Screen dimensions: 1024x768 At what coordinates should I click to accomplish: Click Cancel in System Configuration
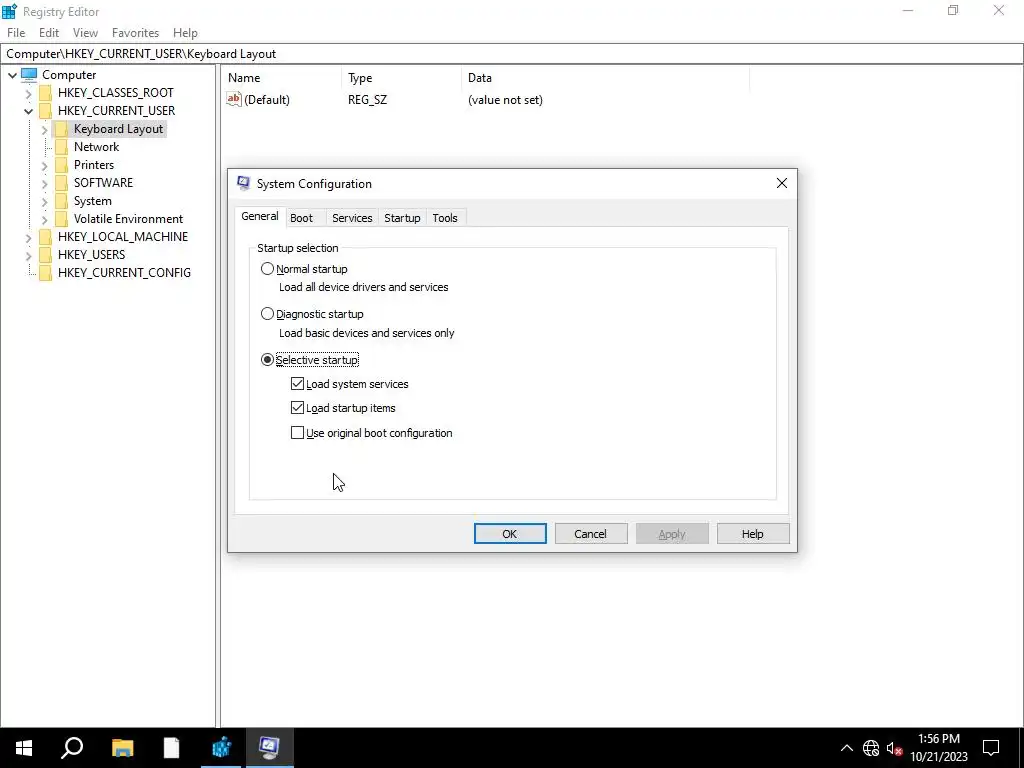(x=591, y=534)
